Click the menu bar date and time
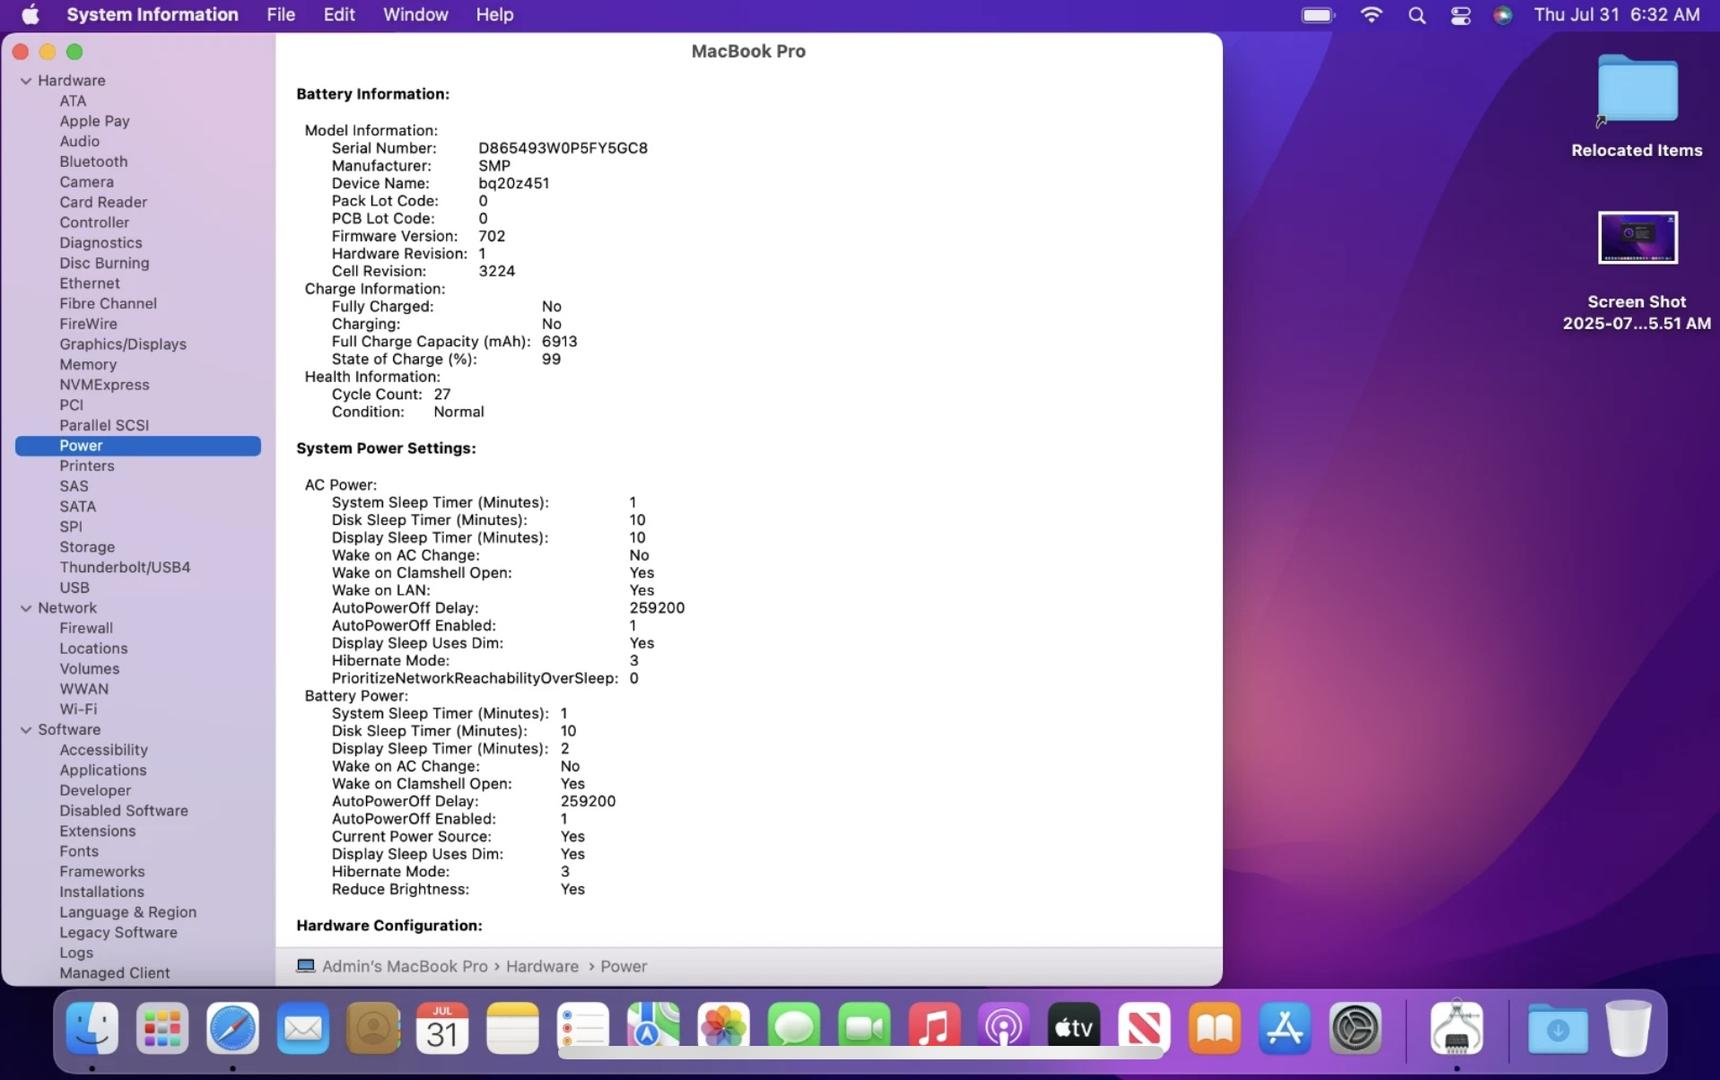The width and height of the screenshot is (1720, 1080). coord(1616,15)
